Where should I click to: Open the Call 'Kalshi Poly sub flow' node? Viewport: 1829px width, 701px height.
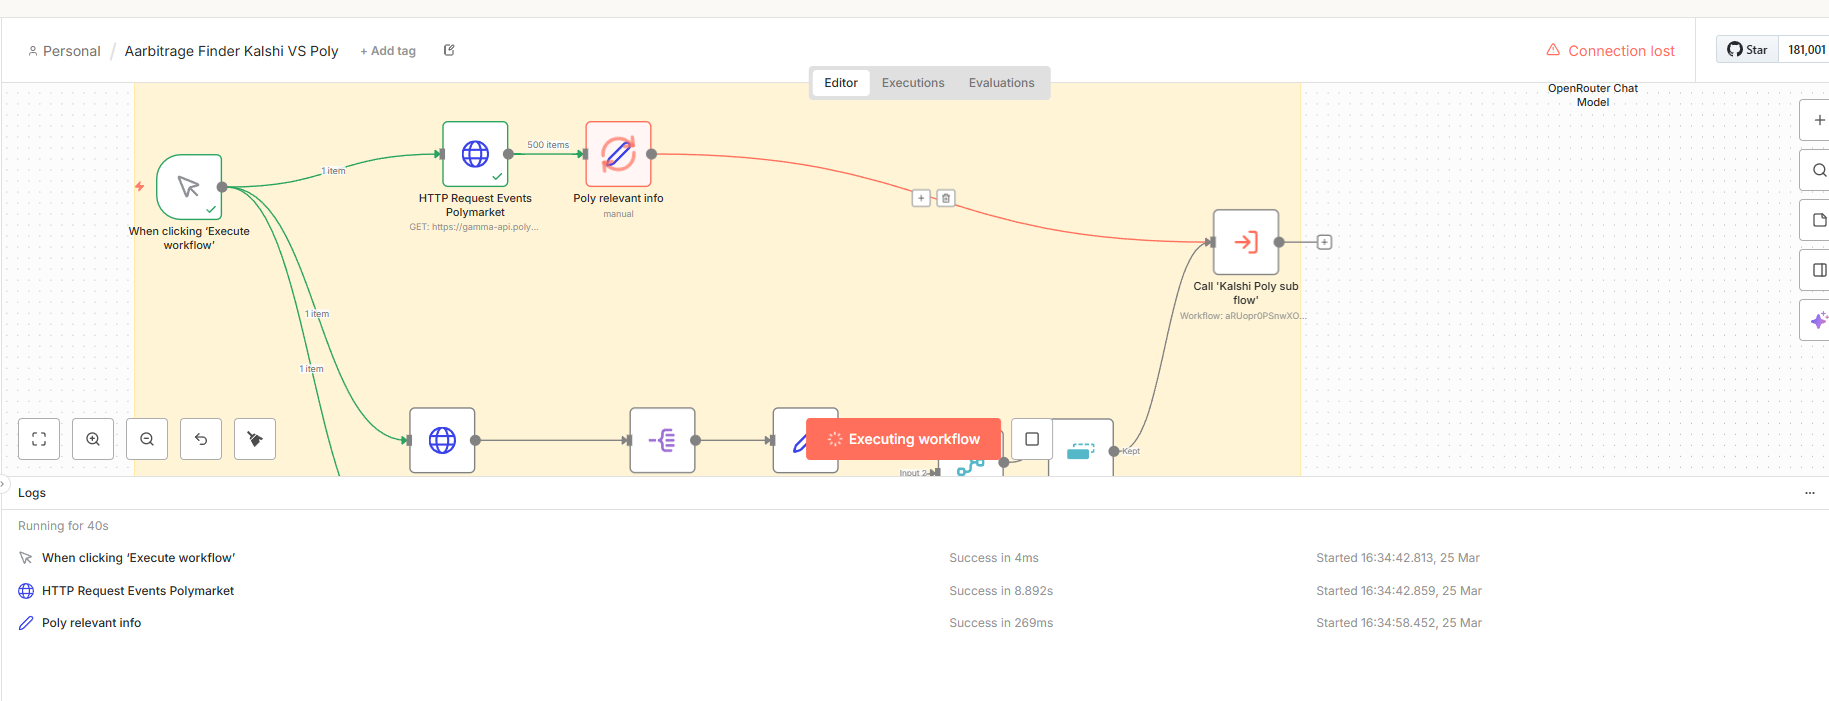coord(1246,242)
